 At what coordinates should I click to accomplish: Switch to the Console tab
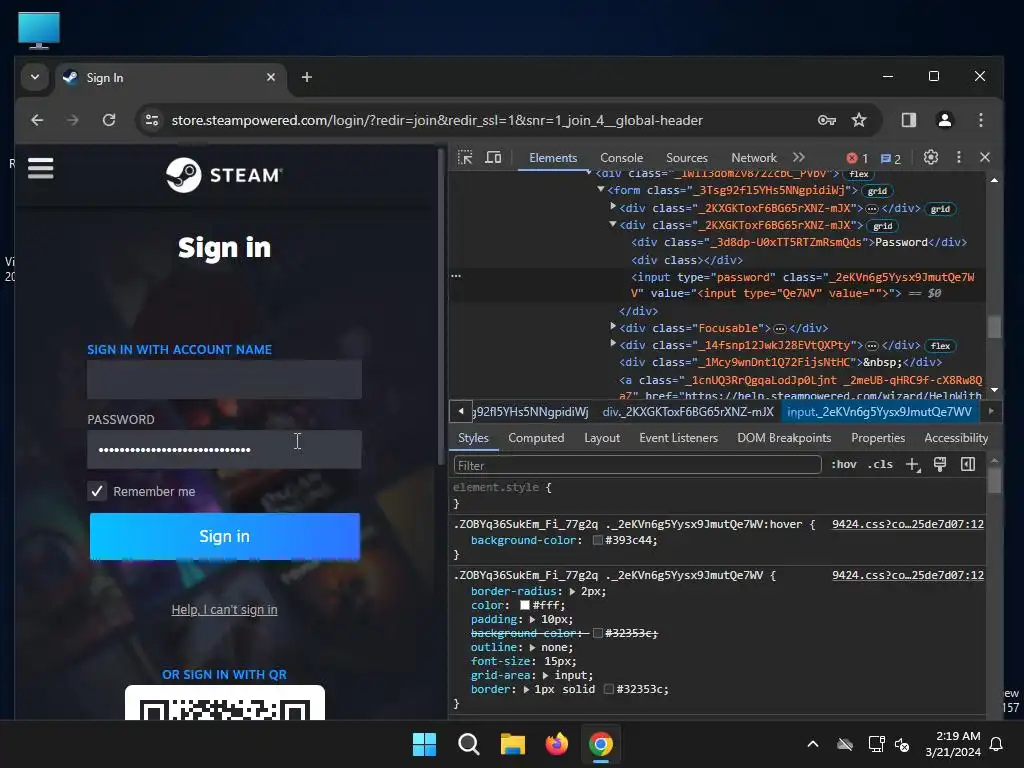click(x=621, y=158)
